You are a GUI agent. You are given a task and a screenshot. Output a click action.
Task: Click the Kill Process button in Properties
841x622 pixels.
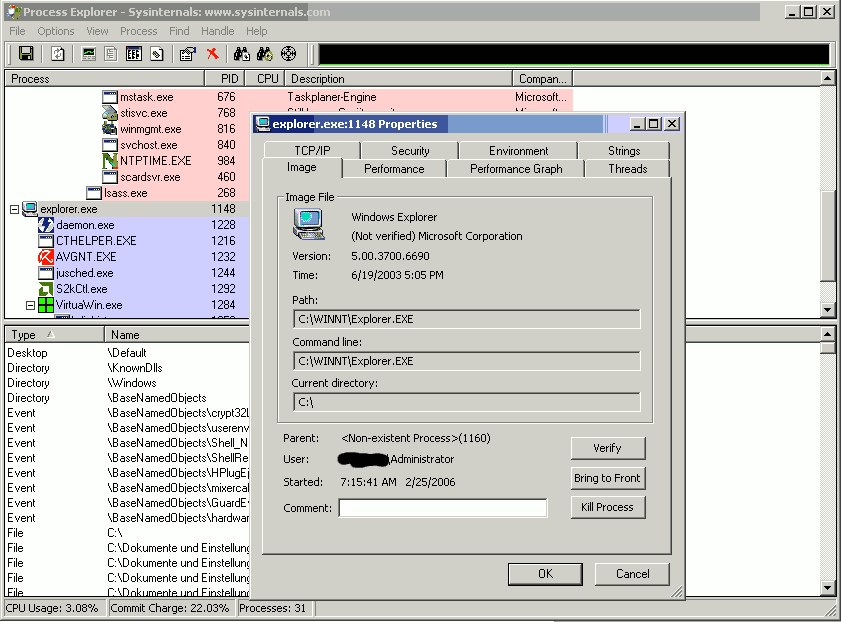pyautogui.click(x=608, y=507)
